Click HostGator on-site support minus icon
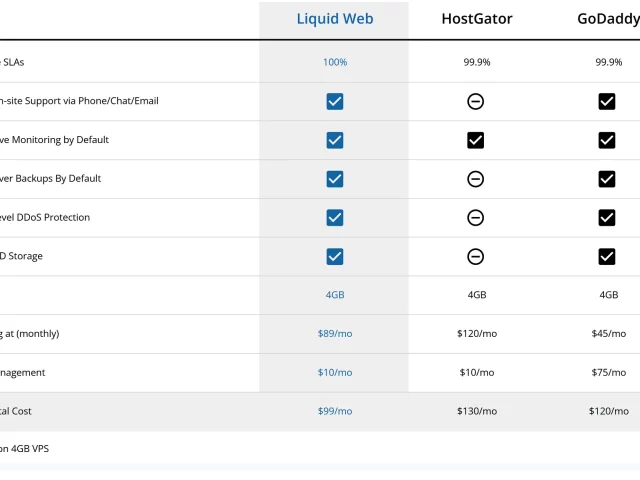The width and height of the screenshot is (640, 480). 476,101
